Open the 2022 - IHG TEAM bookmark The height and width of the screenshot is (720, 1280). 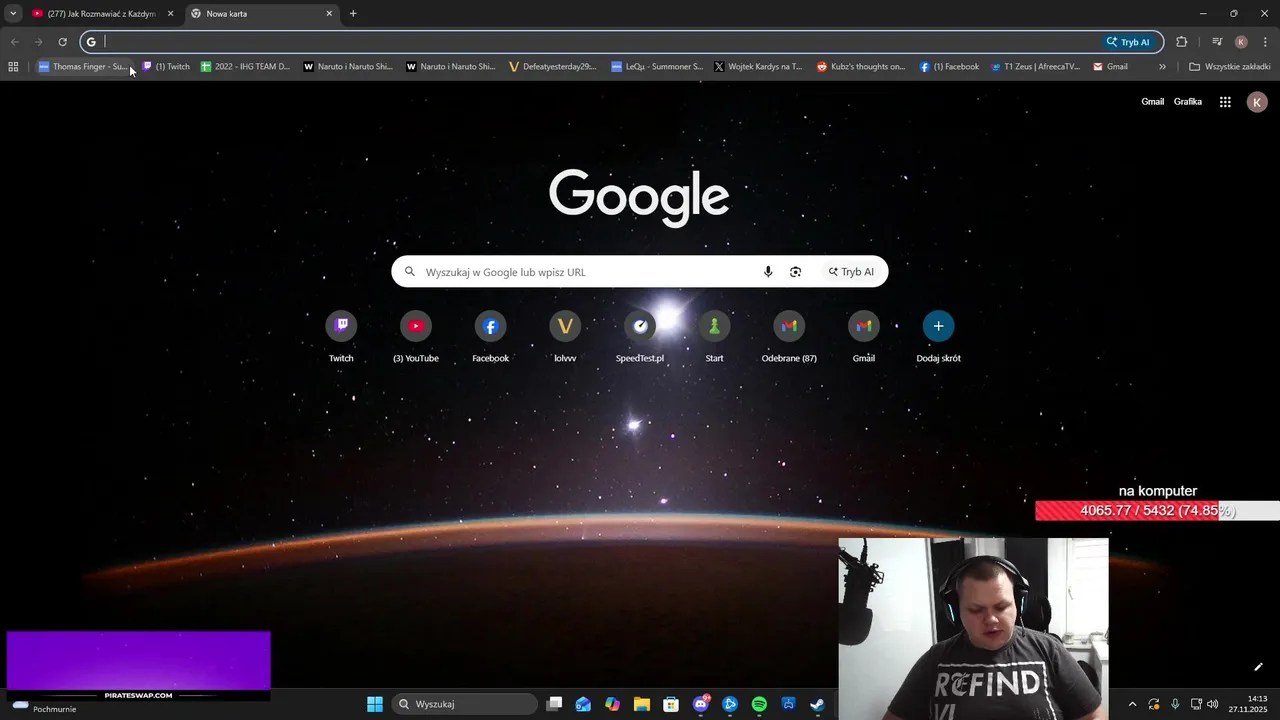(245, 67)
